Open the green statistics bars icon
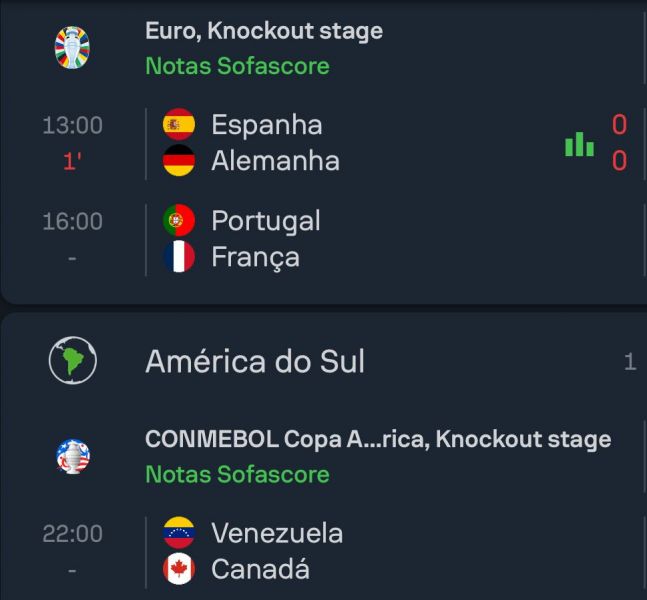The height and width of the screenshot is (600, 647). coord(579,143)
